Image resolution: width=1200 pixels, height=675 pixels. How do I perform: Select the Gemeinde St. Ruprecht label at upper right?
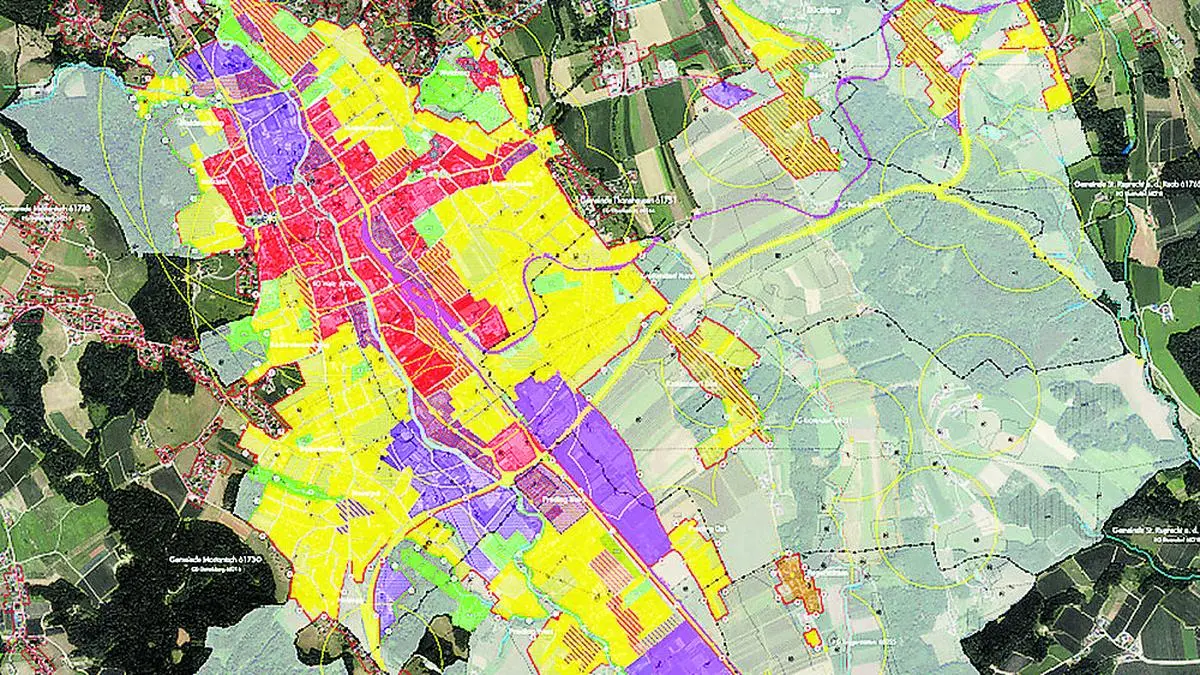point(1135,185)
